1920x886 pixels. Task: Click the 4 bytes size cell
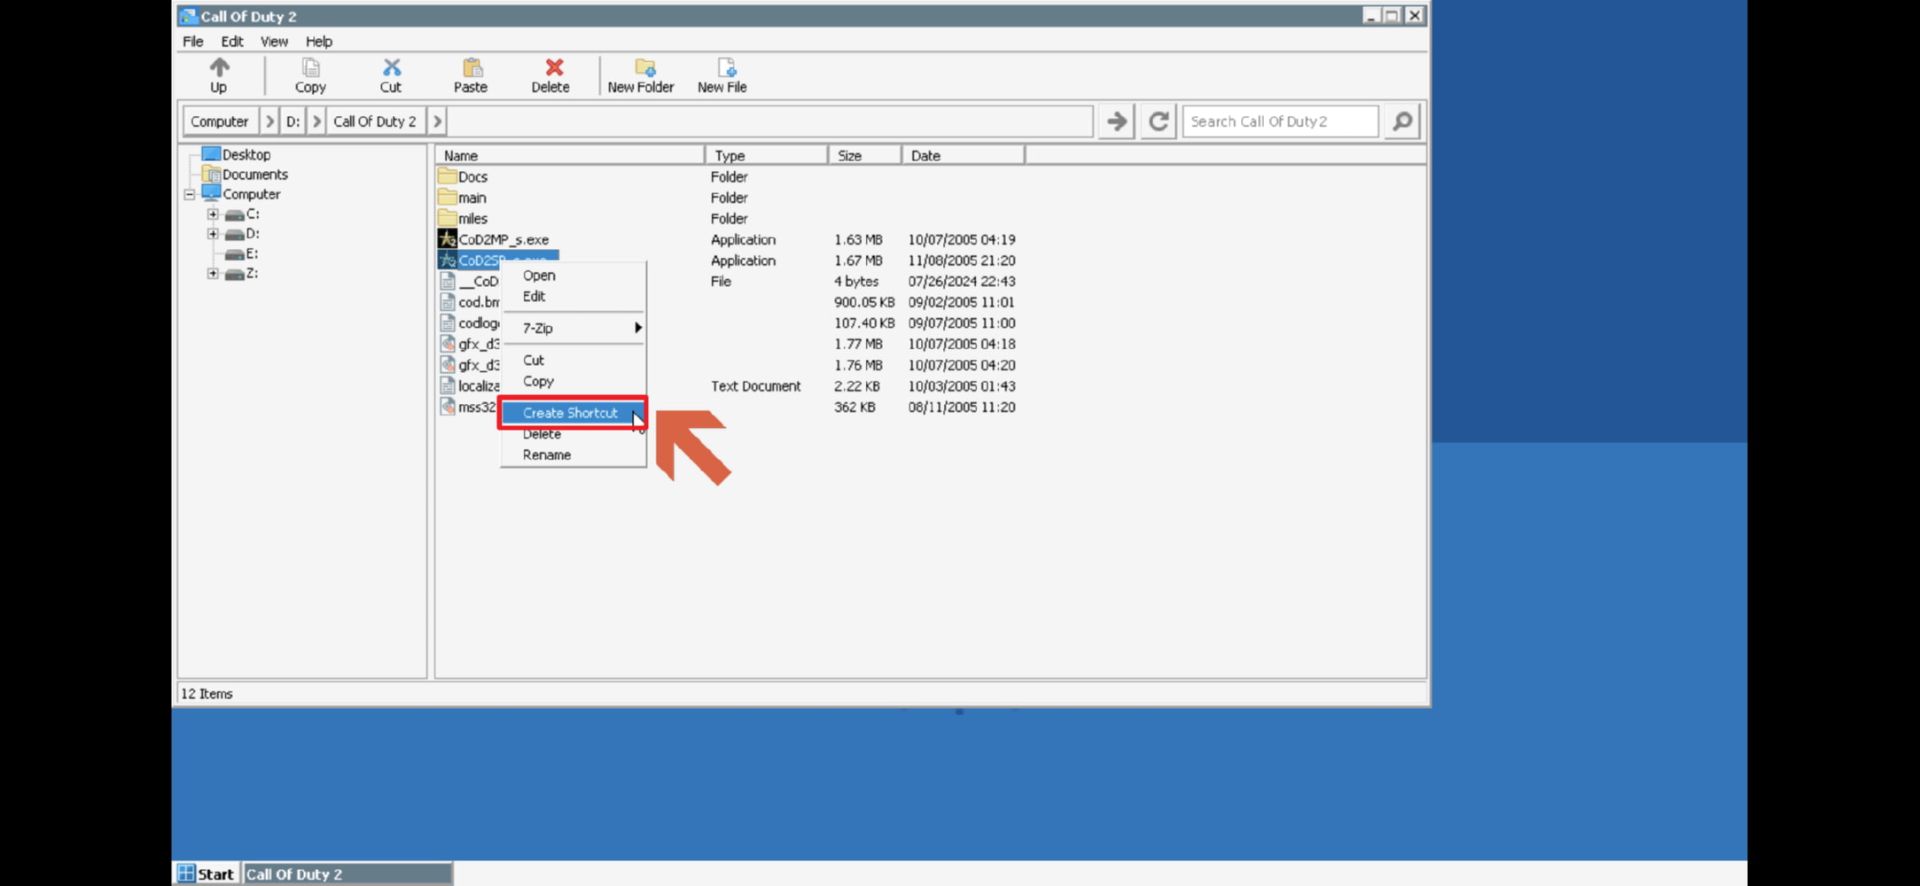click(x=856, y=281)
